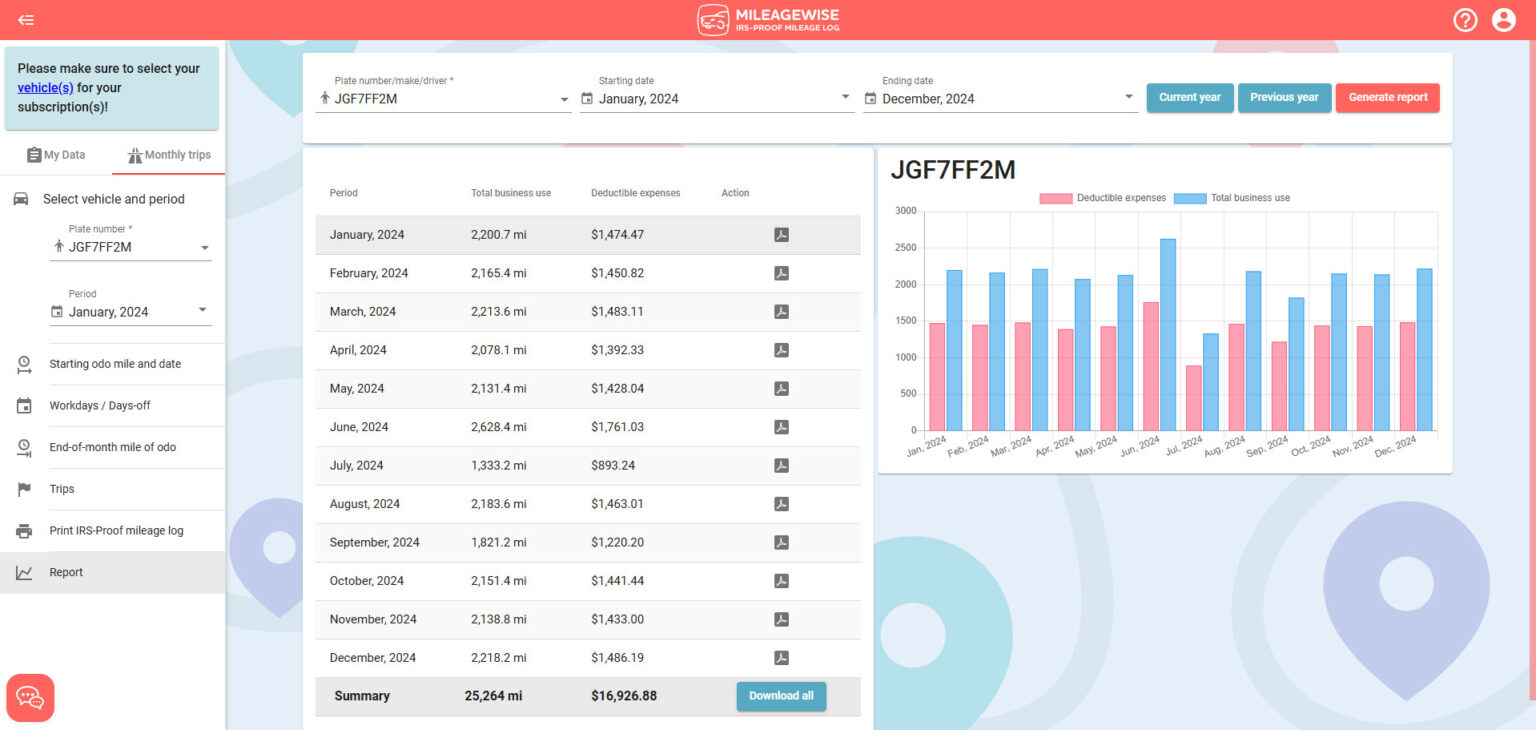Image resolution: width=1536 pixels, height=730 pixels.
Task: Open Workdays / Days-off section
Action: pos(112,406)
